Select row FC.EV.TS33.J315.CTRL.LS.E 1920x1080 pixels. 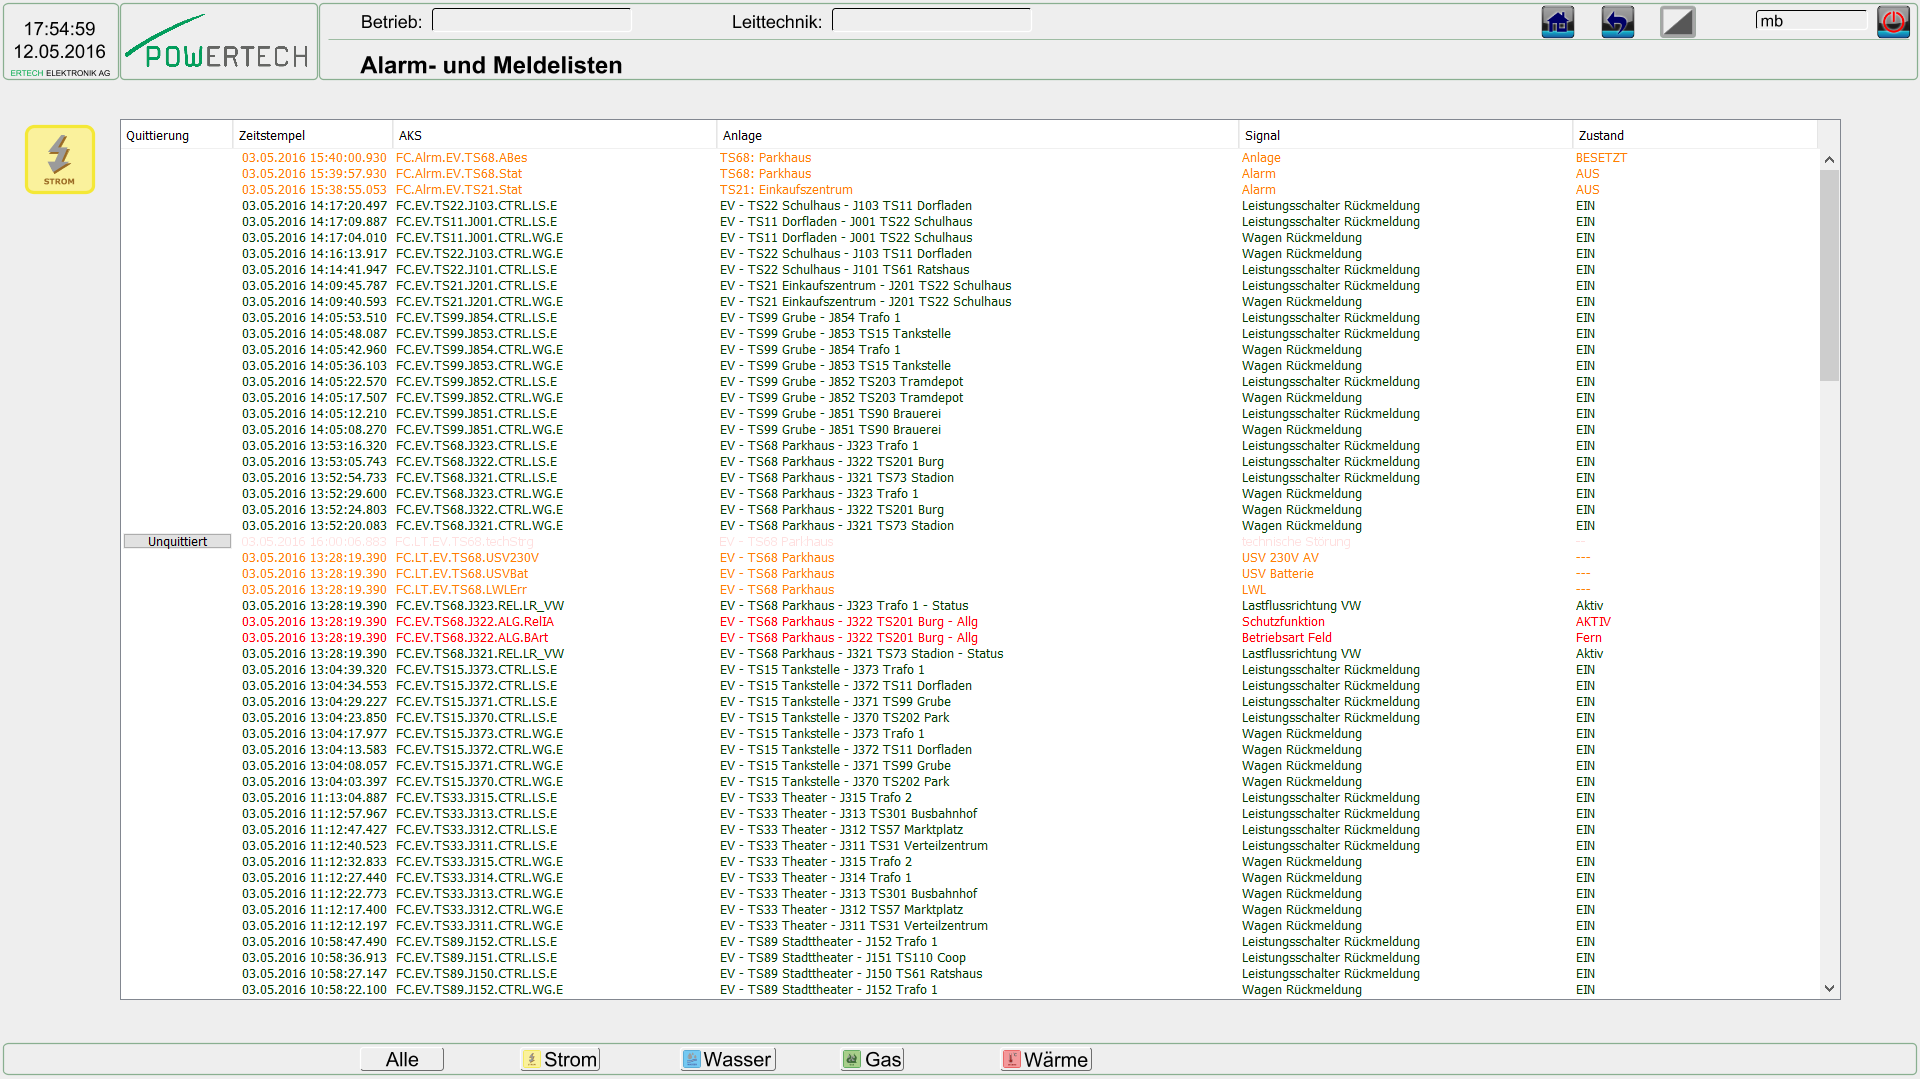click(x=970, y=798)
